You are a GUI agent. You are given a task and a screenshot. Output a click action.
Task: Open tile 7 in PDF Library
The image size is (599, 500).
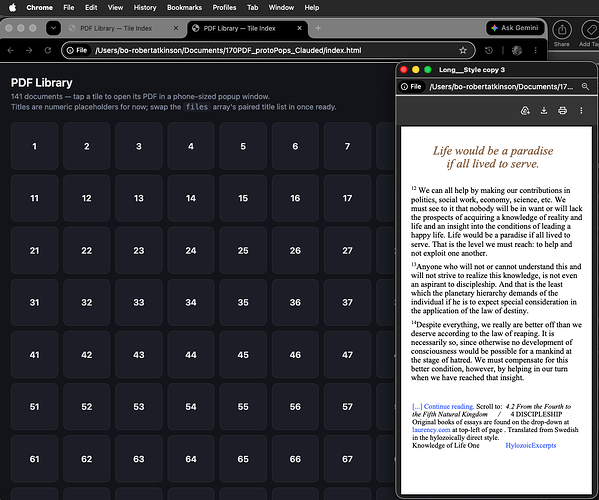[x=347, y=146]
